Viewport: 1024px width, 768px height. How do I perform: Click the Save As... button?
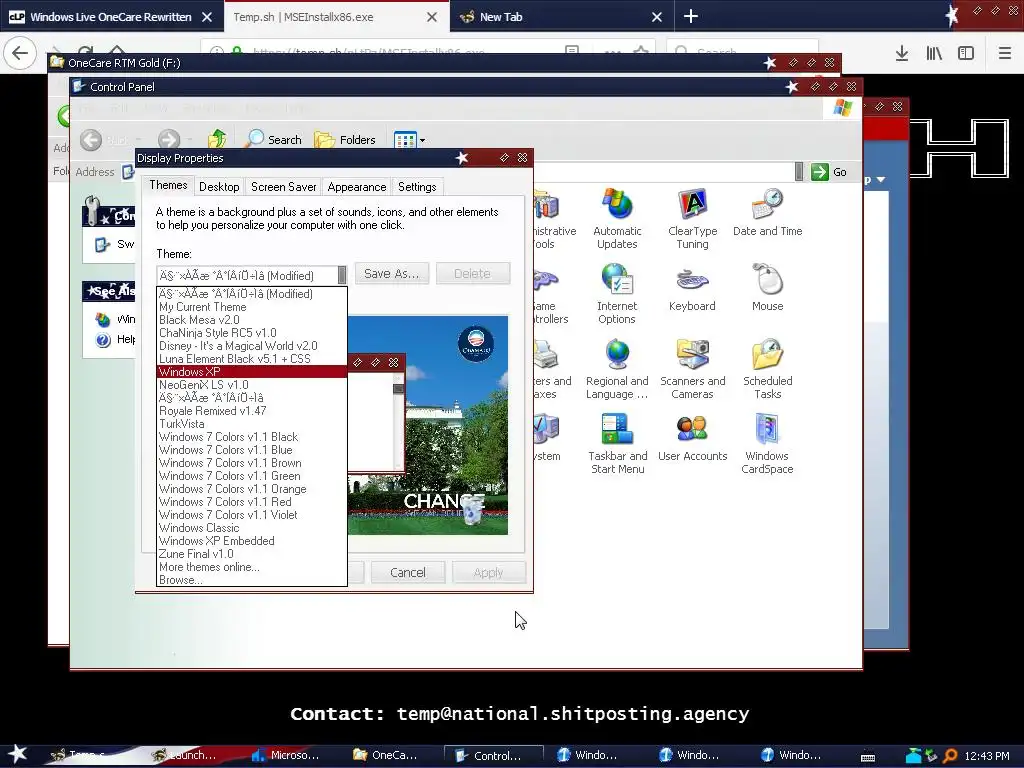[392, 274]
